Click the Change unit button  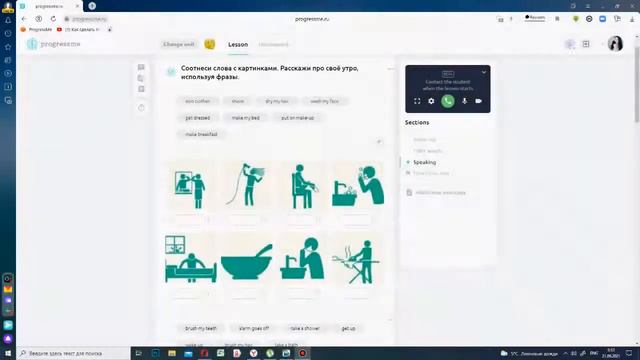click(179, 44)
